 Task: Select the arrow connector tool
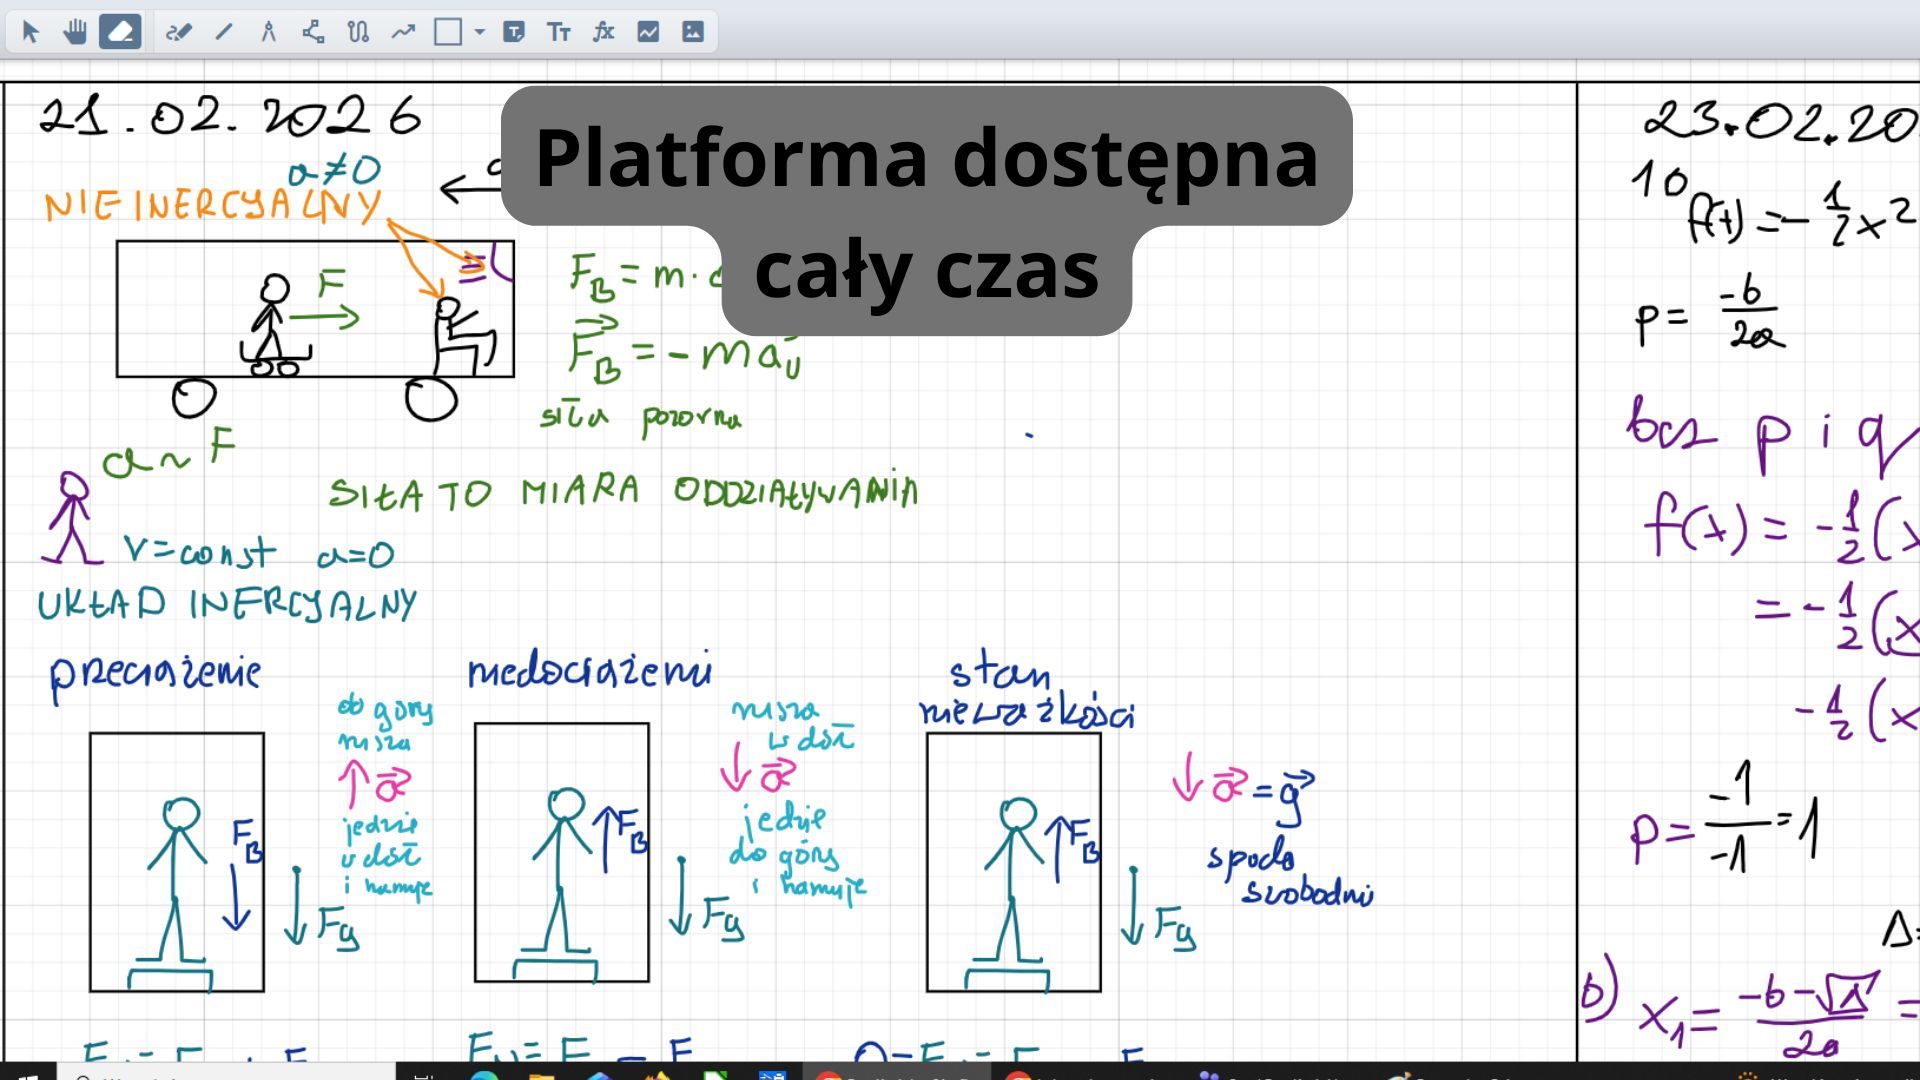(403, 32)
